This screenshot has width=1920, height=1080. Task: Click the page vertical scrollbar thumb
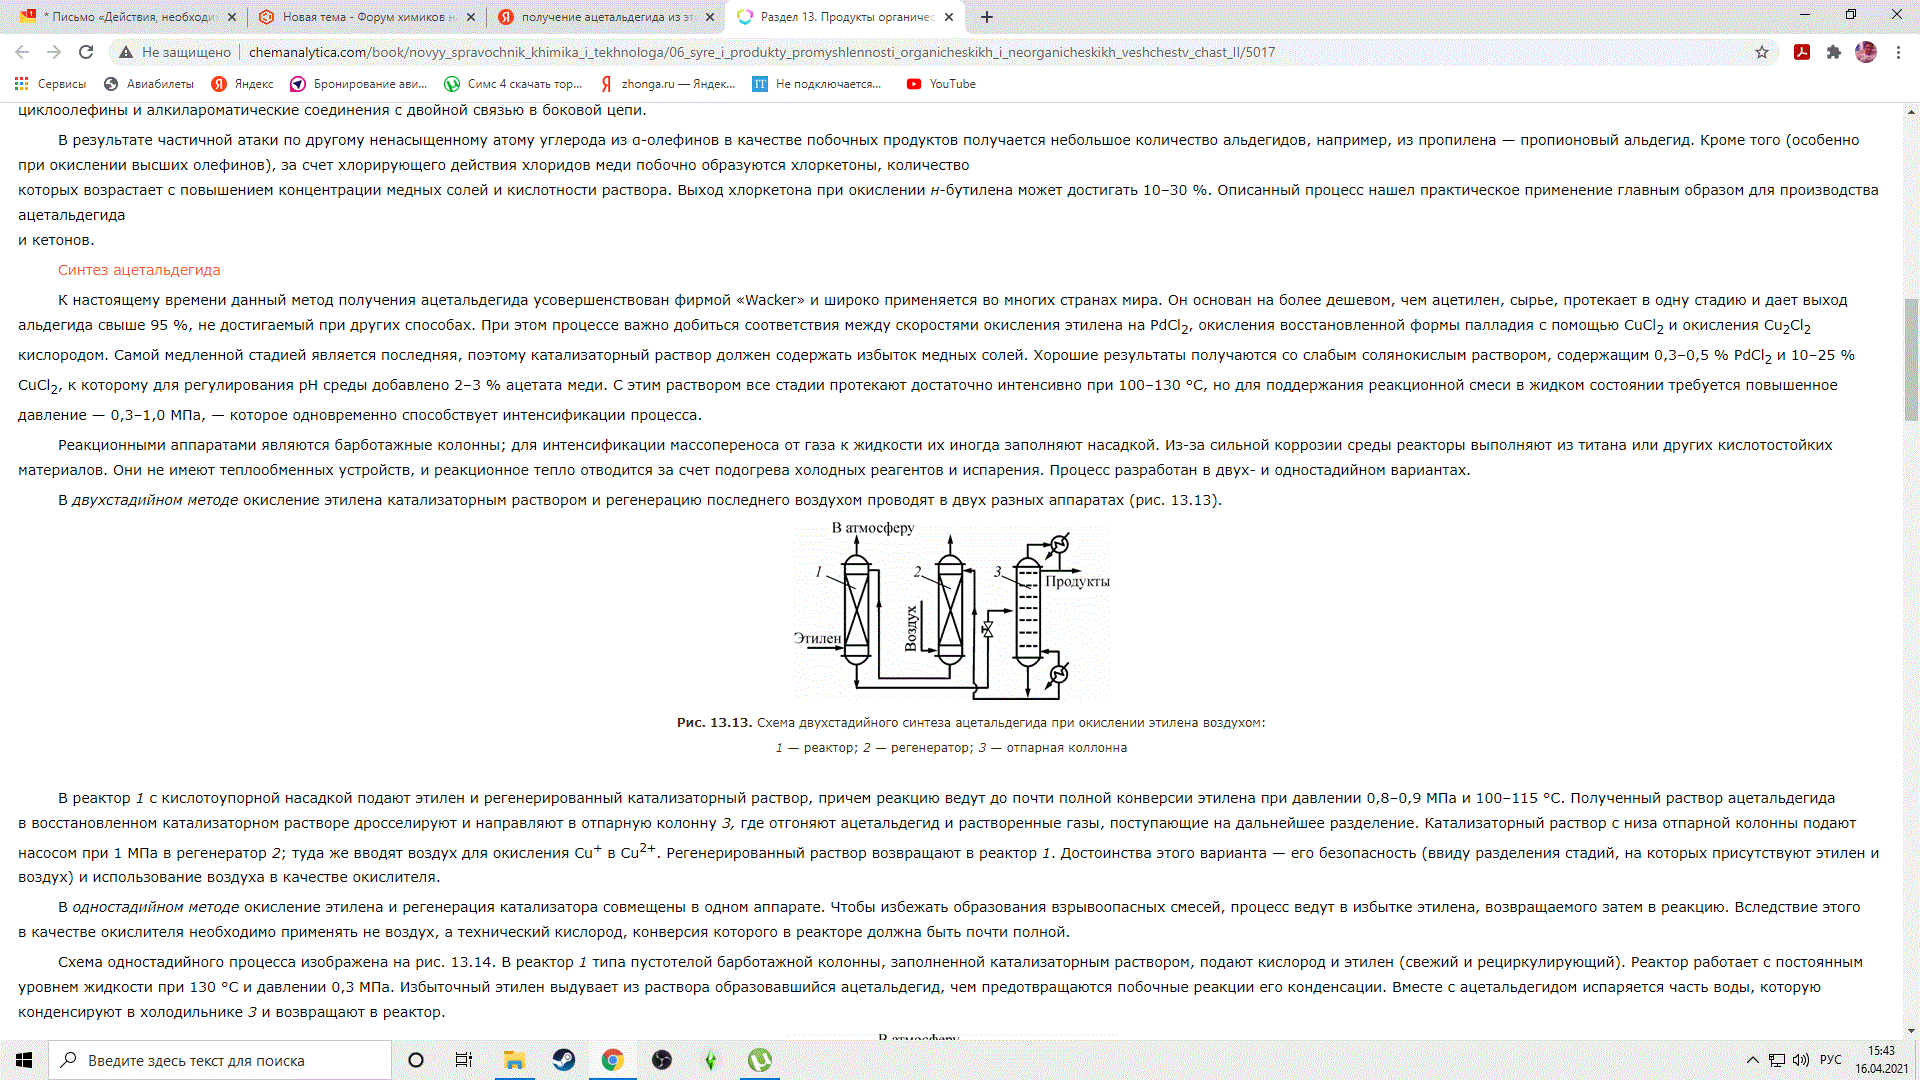coord(1911,360)
